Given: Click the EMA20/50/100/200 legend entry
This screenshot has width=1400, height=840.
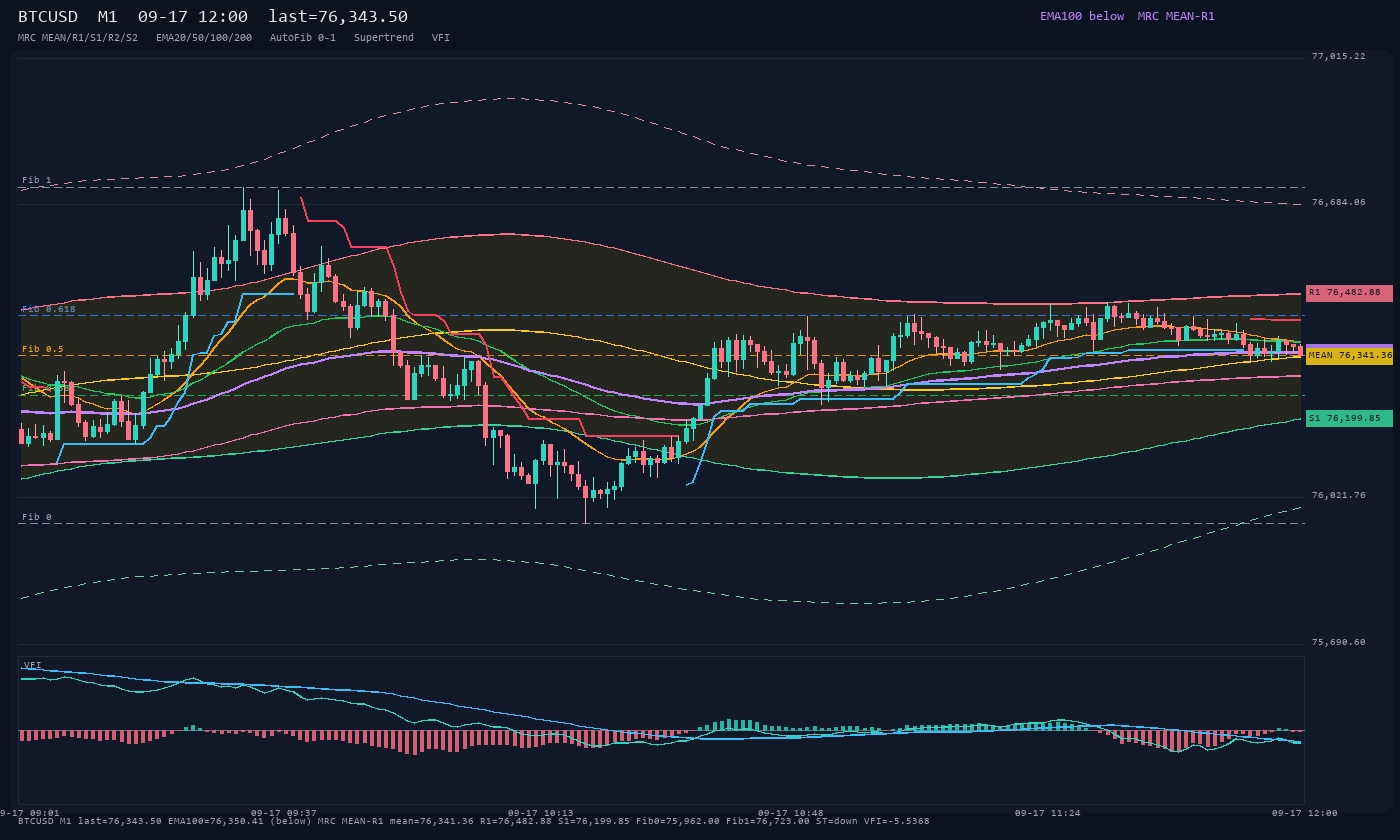Looking at the screenshot, I should coord(204,37).
